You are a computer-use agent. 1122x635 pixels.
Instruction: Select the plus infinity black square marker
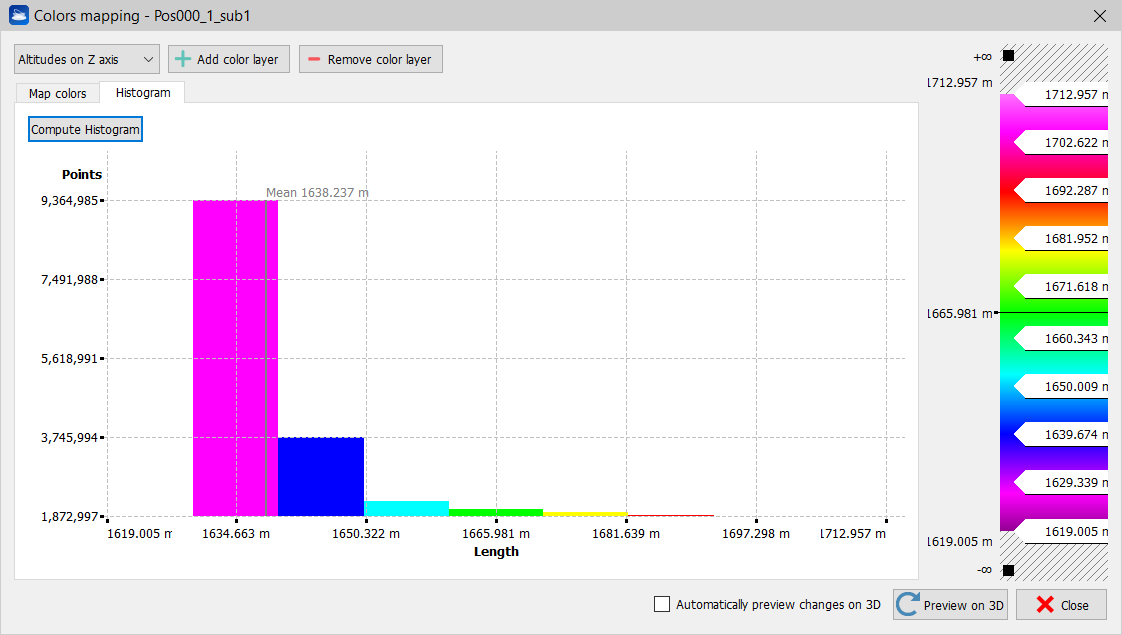click(1008, 56)
